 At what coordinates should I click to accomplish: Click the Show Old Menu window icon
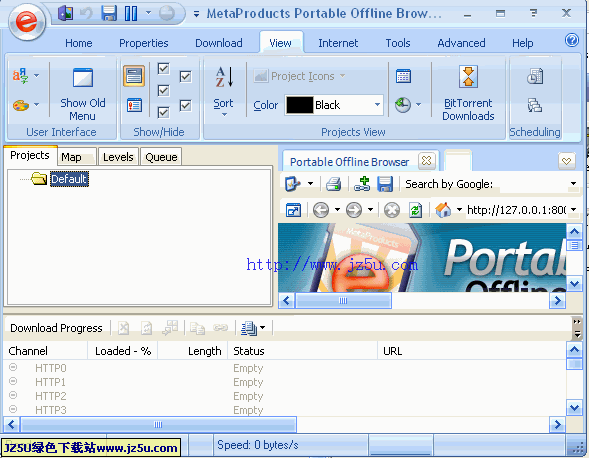(83, 78)
